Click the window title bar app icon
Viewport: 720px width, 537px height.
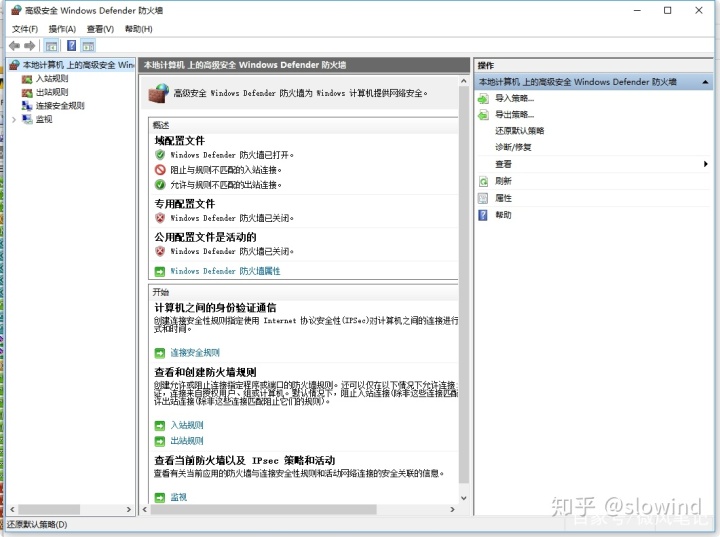point(16,10)
